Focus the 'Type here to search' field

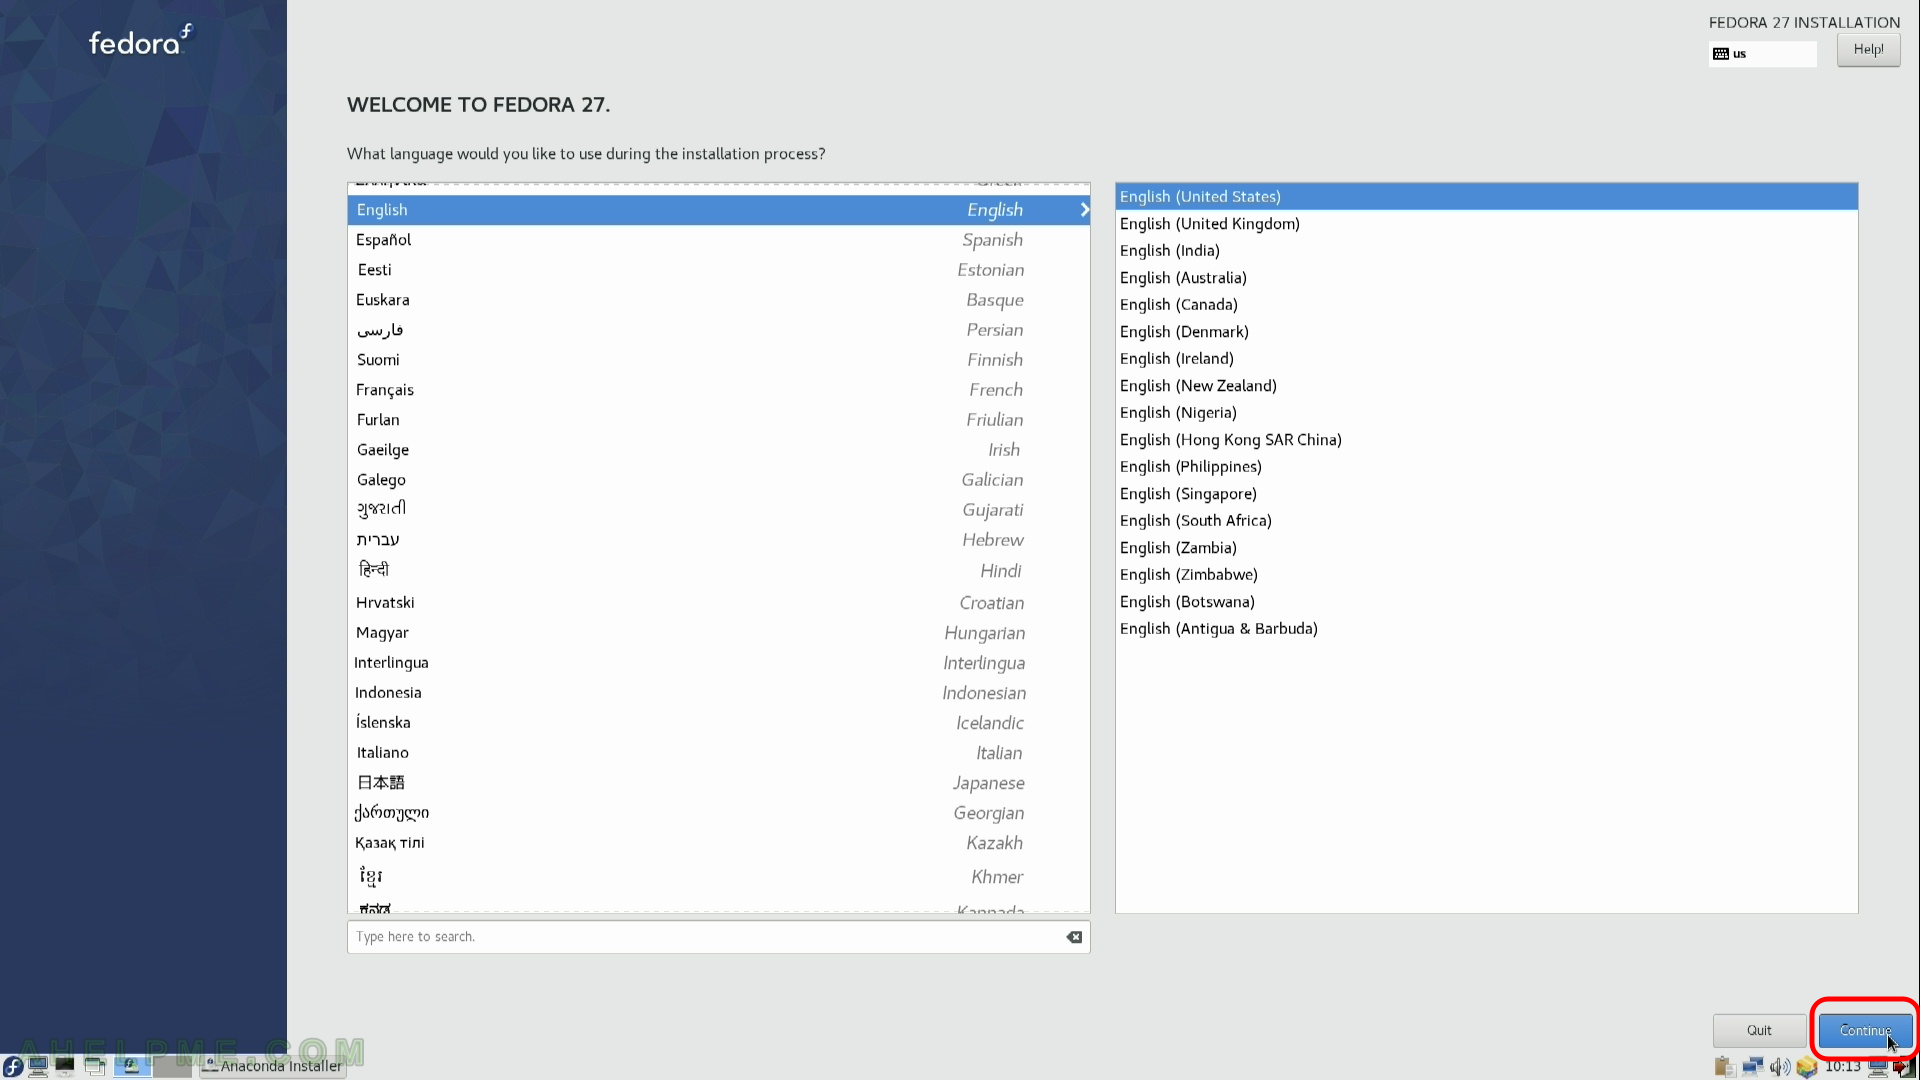pyautogui.click(x=718, y=937)
